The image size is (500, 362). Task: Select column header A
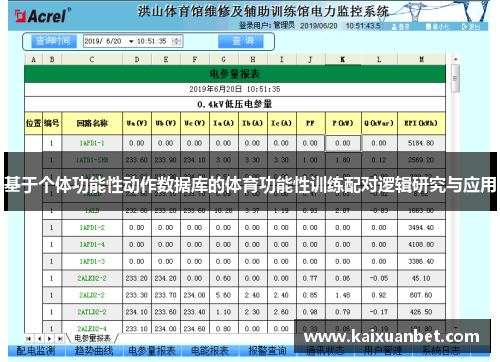[x=33, y=60]
